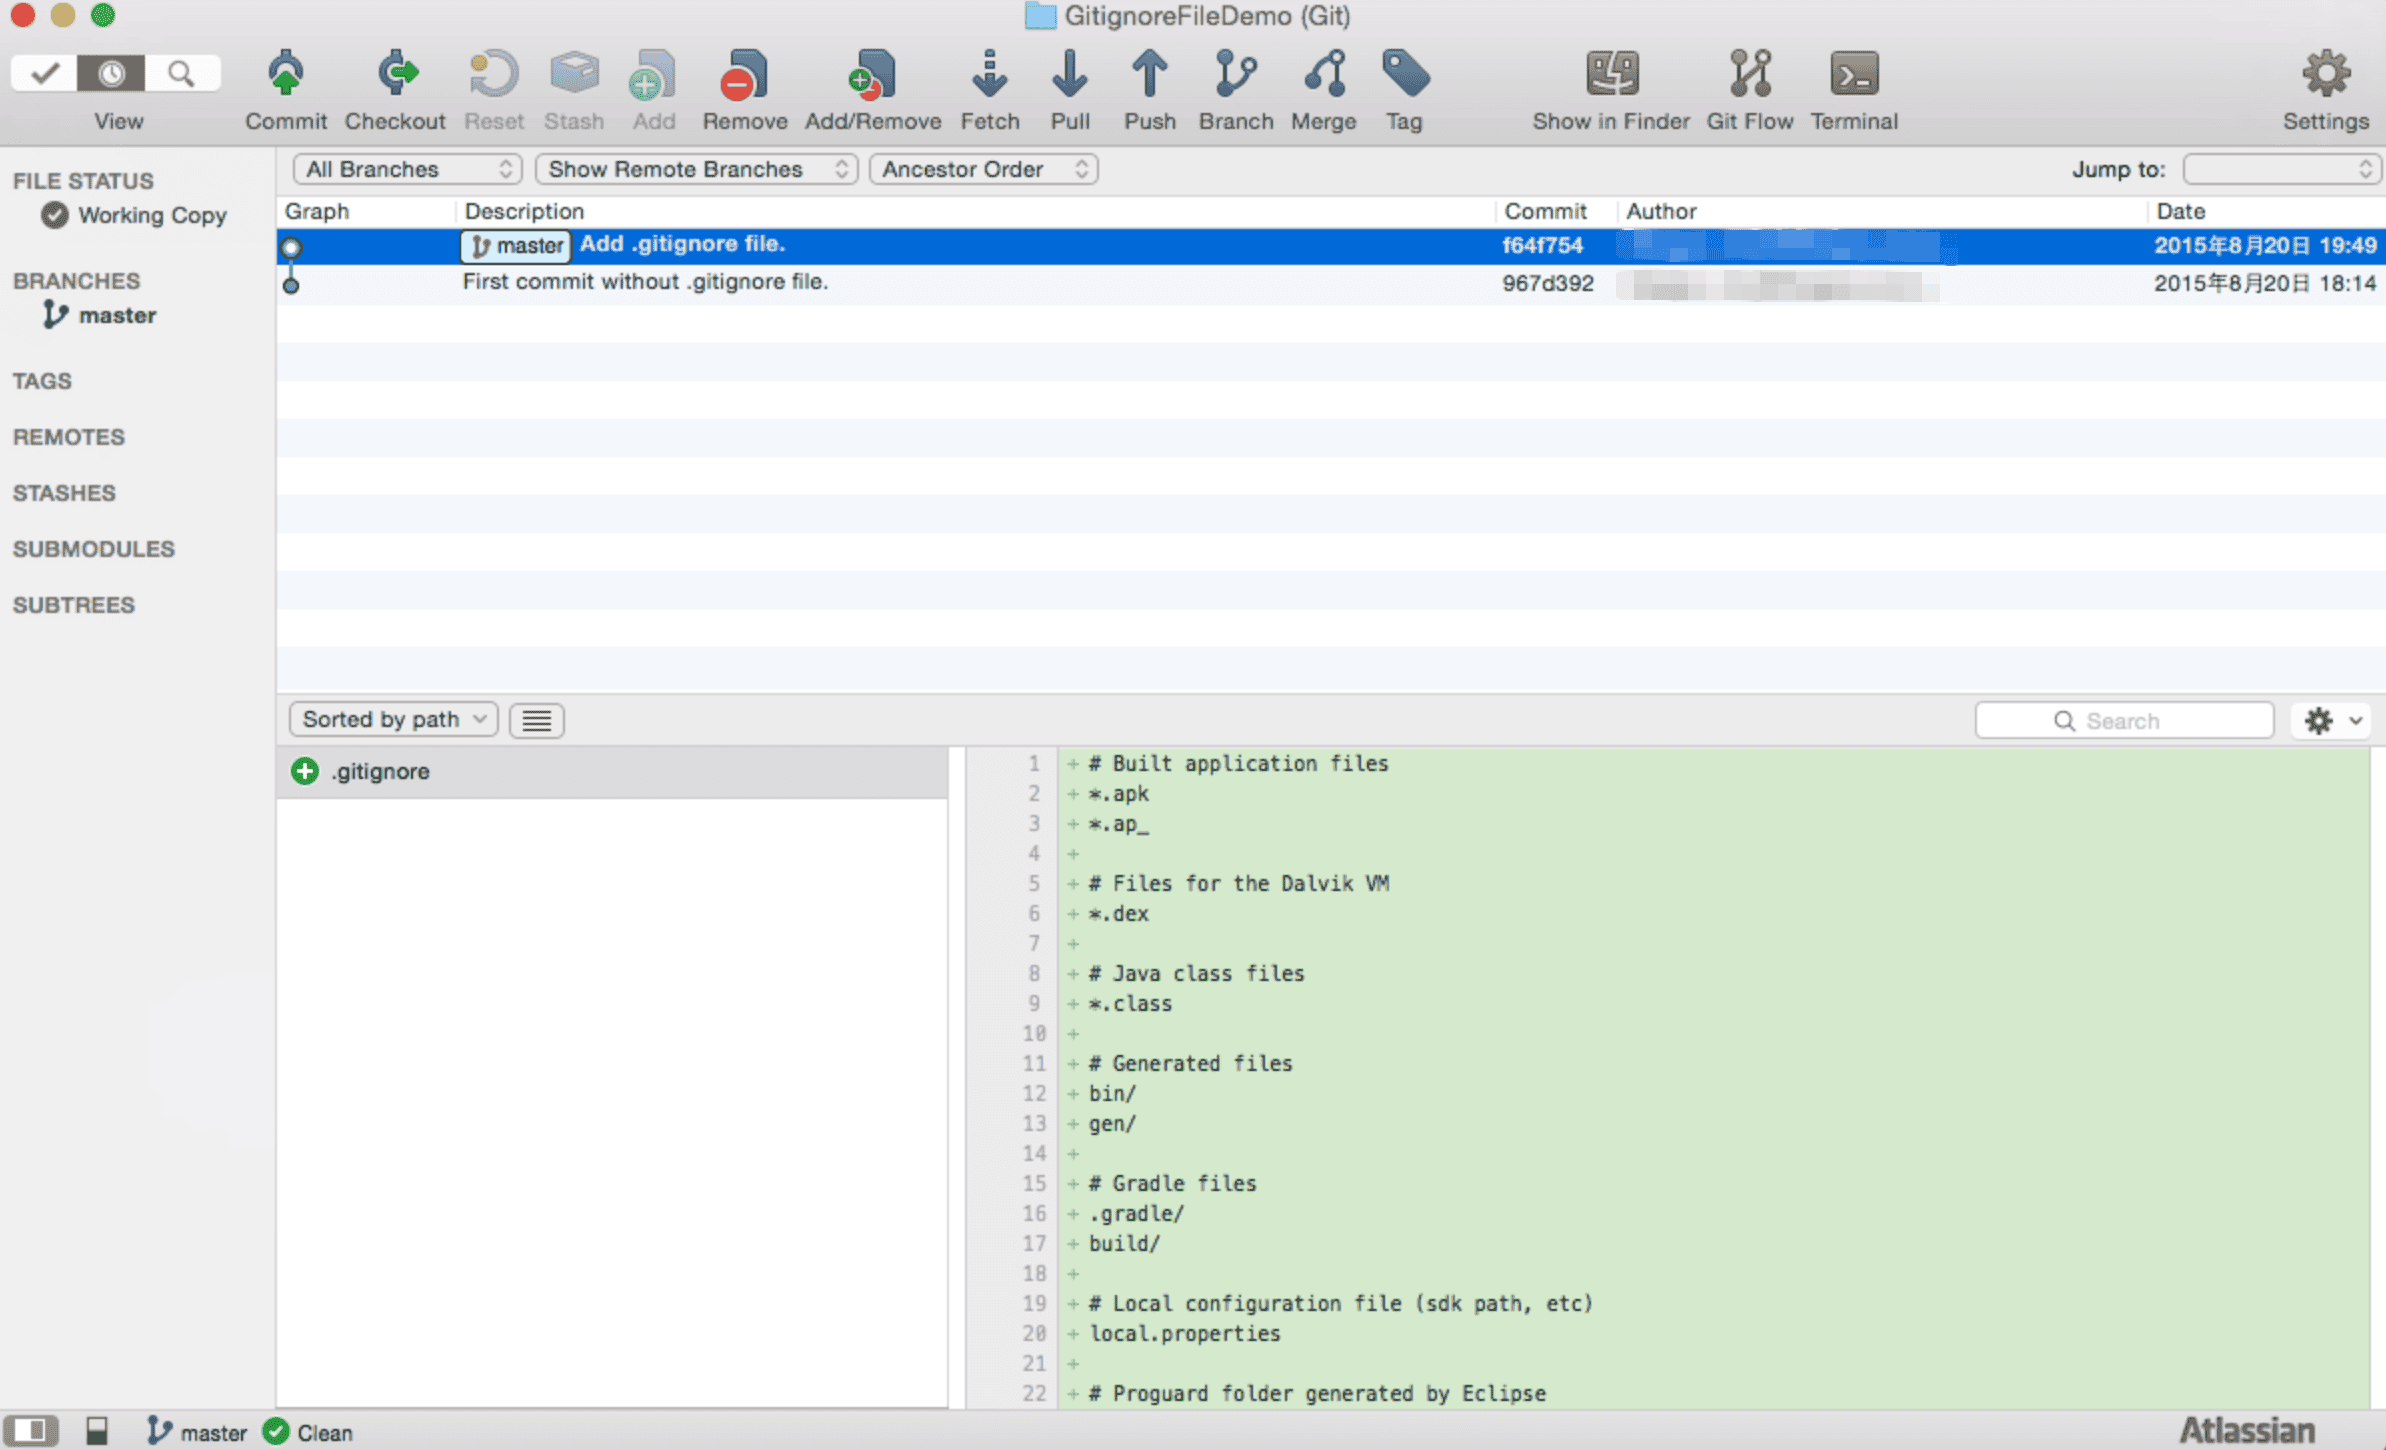The width and height of the screenshot is (2386, 1450).
Task: Click the Stash toolbar icon
Action: pos(574,74)
